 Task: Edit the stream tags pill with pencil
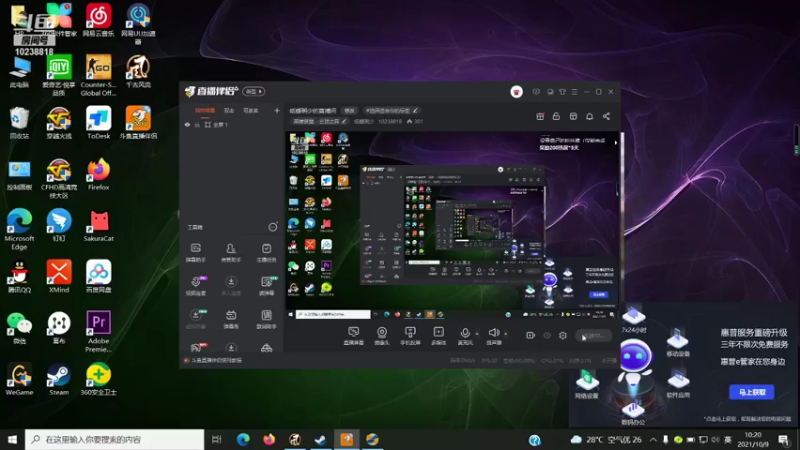[391, 111]
